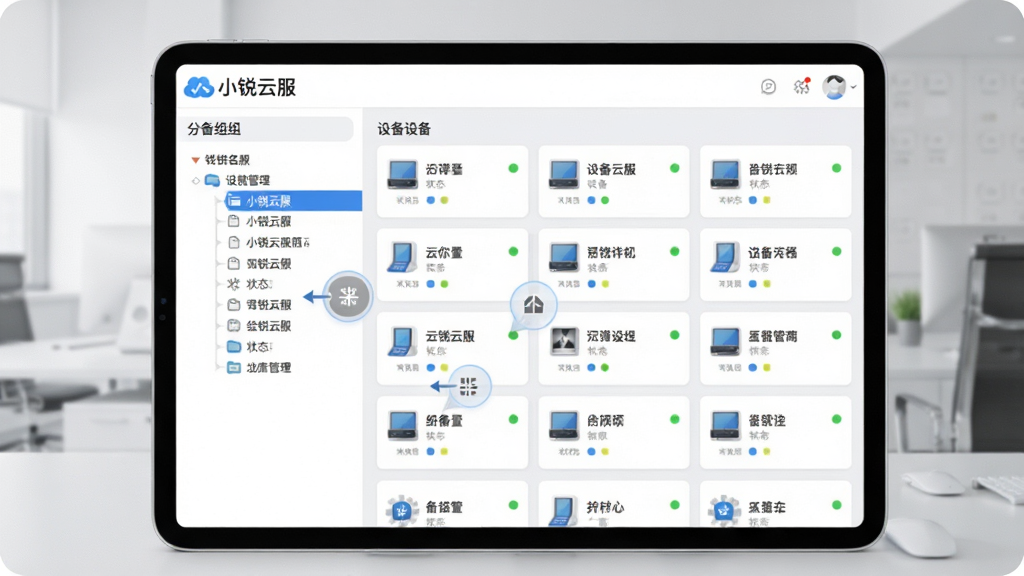The height and width of the screenshot is (576, 1024).
Task: Select the 状态 row with gear icon
Action: [249, 284]
